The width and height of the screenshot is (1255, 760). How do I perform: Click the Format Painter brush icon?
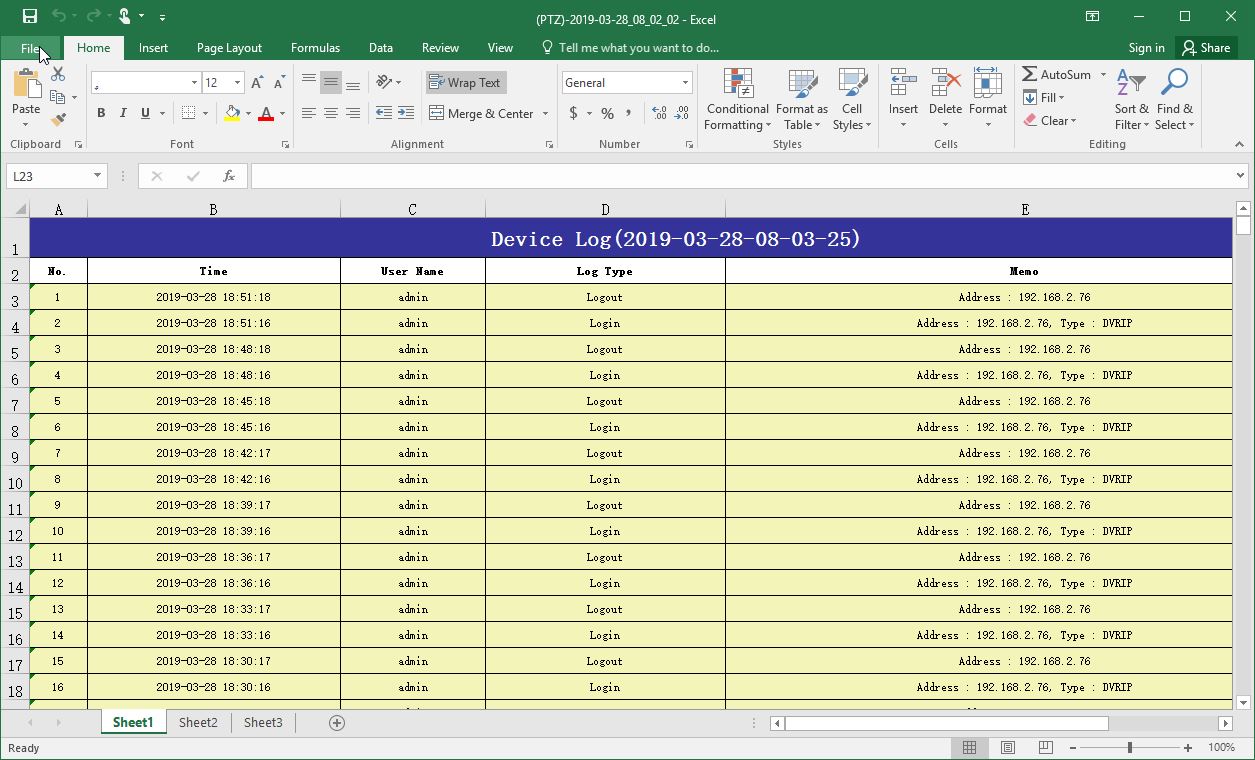pyautogui.click(x=58, y=120)
